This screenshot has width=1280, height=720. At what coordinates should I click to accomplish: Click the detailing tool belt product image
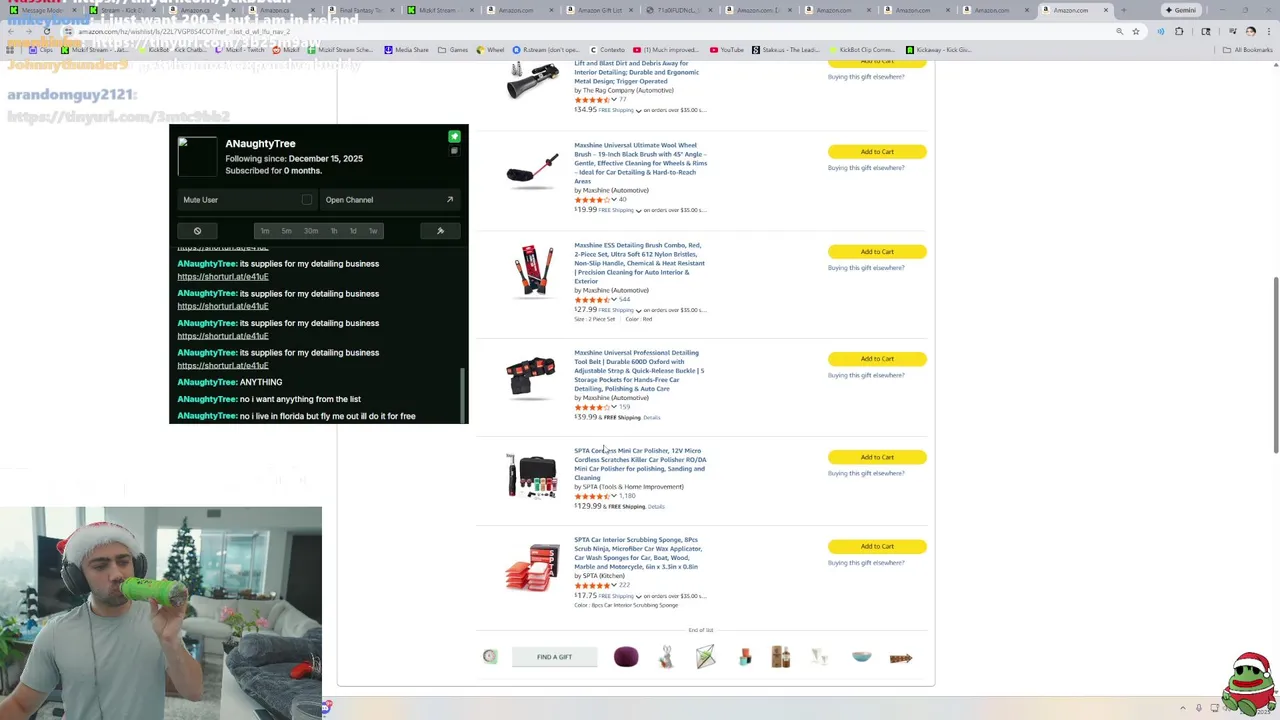click(531, 378)
